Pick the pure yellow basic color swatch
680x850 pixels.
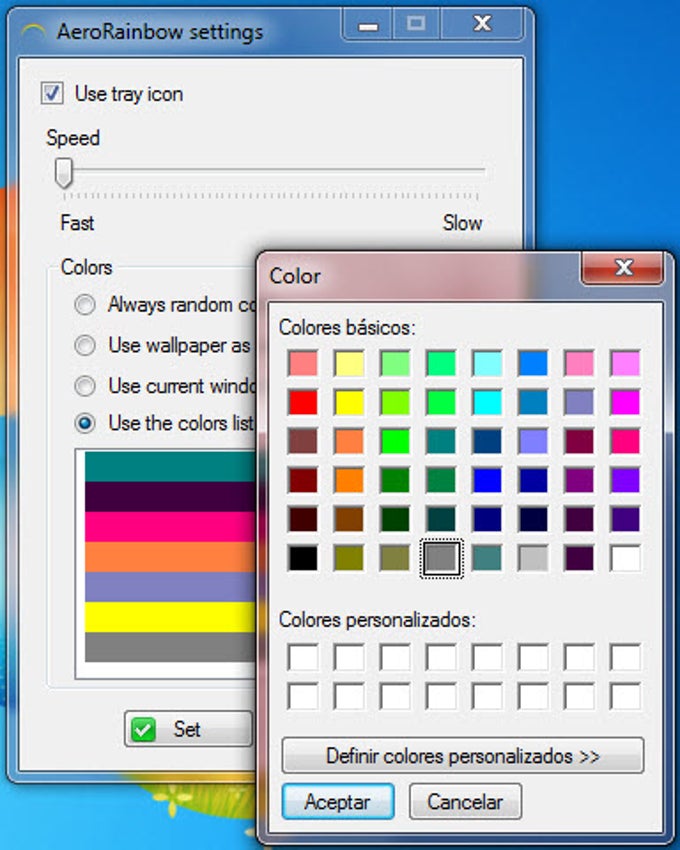349,402
